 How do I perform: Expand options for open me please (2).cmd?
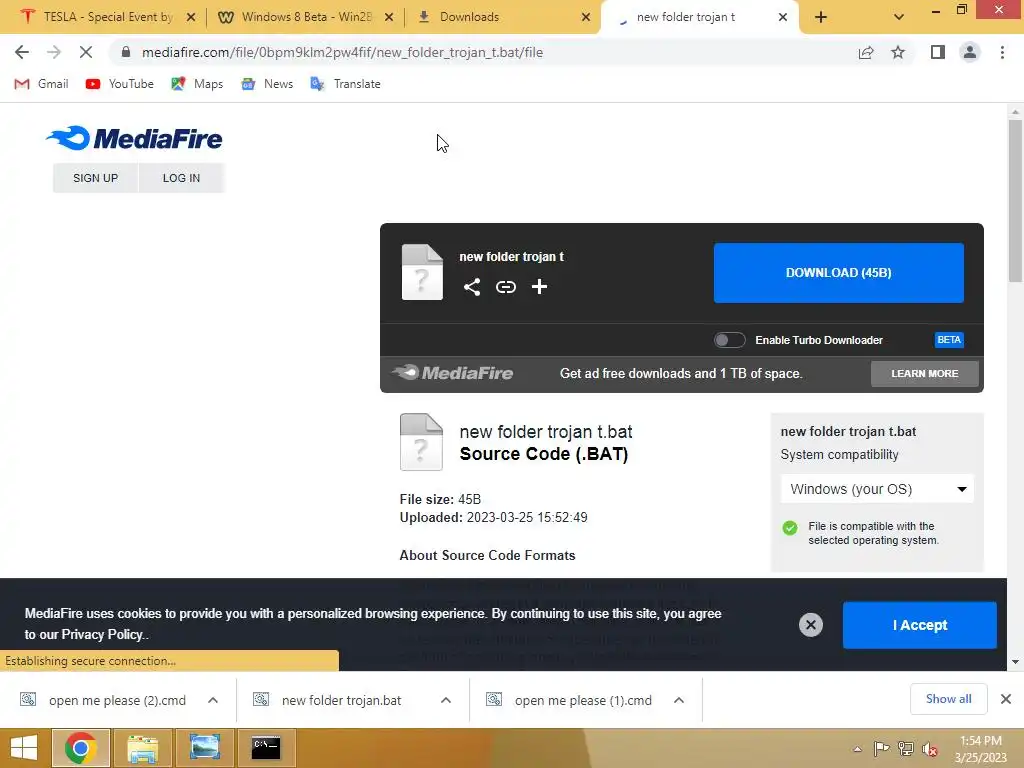(213, 700)
